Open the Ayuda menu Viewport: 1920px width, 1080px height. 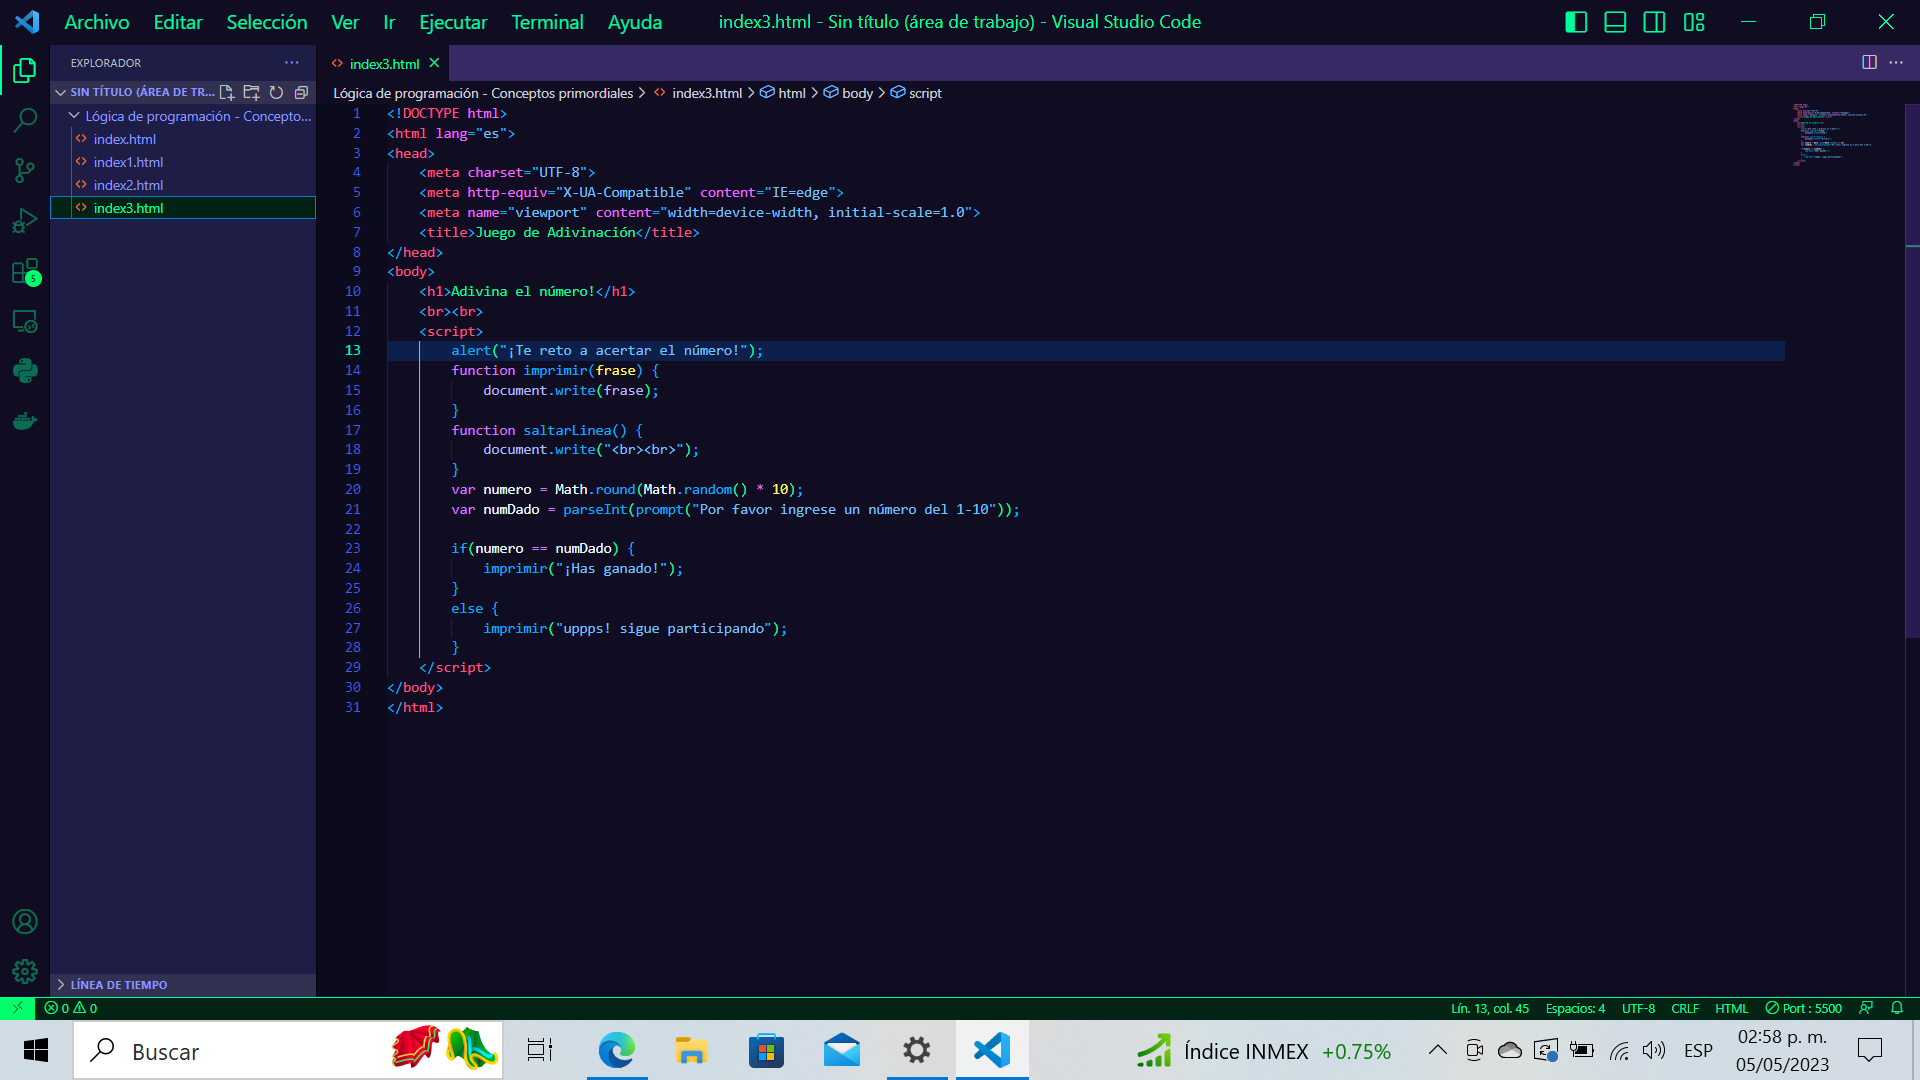click(x=635, y=22)
